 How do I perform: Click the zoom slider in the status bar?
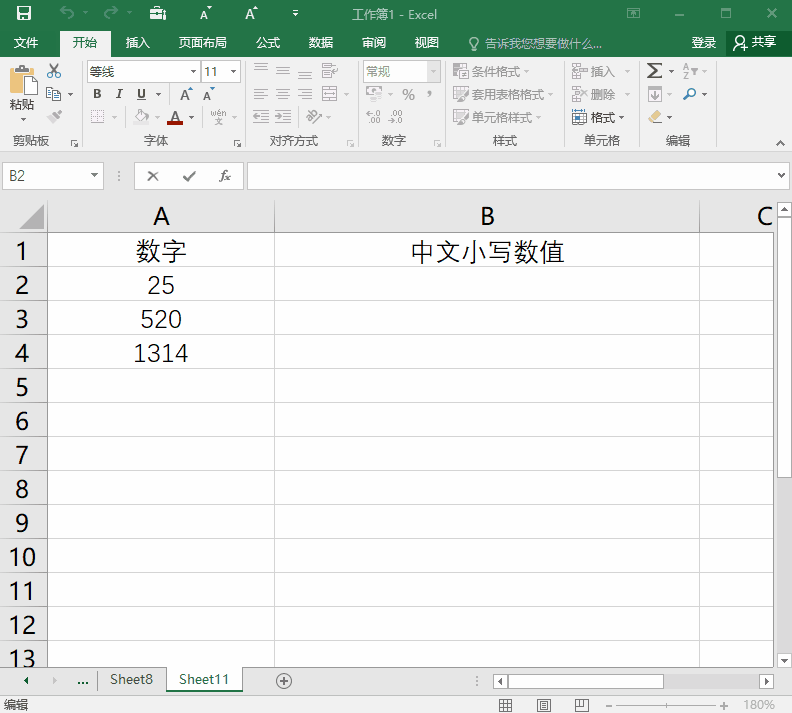coord(666,705)
